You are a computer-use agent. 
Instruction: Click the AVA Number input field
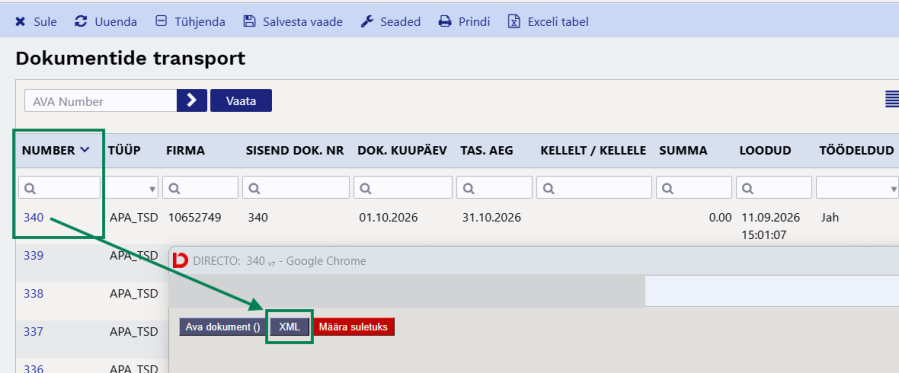tap(101, 101)
